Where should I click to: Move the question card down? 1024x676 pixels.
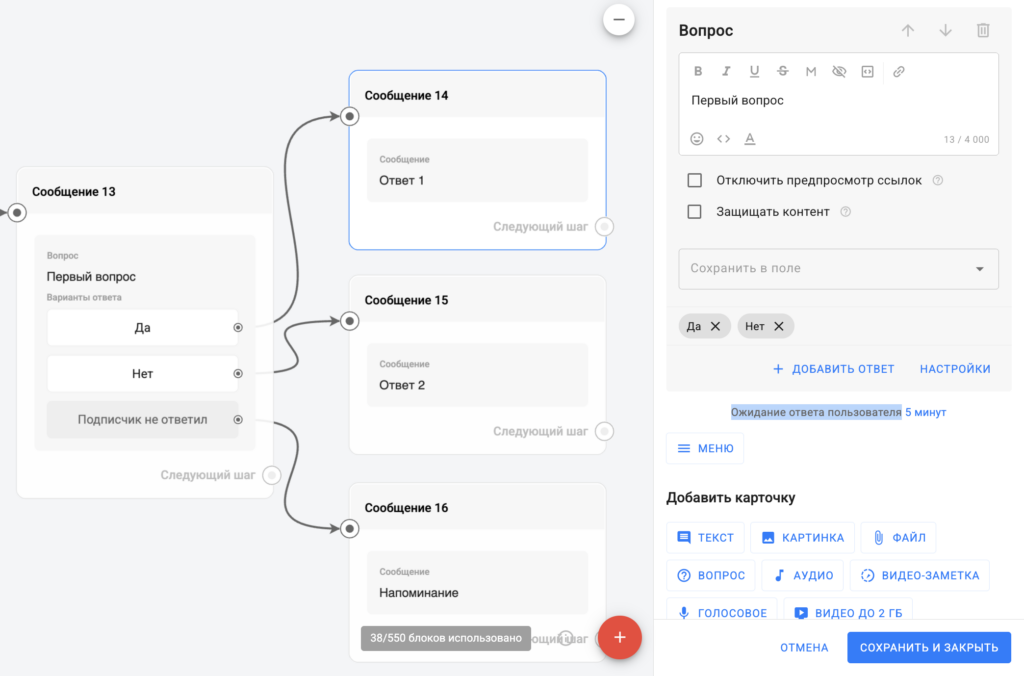pos(945,31)
